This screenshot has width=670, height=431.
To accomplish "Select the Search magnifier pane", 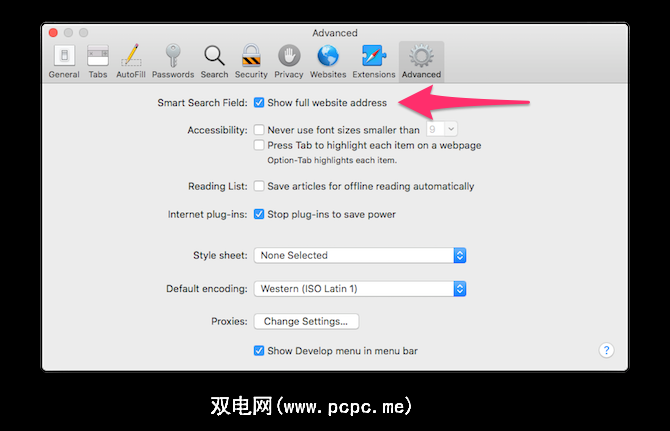I will coord(215,62).
